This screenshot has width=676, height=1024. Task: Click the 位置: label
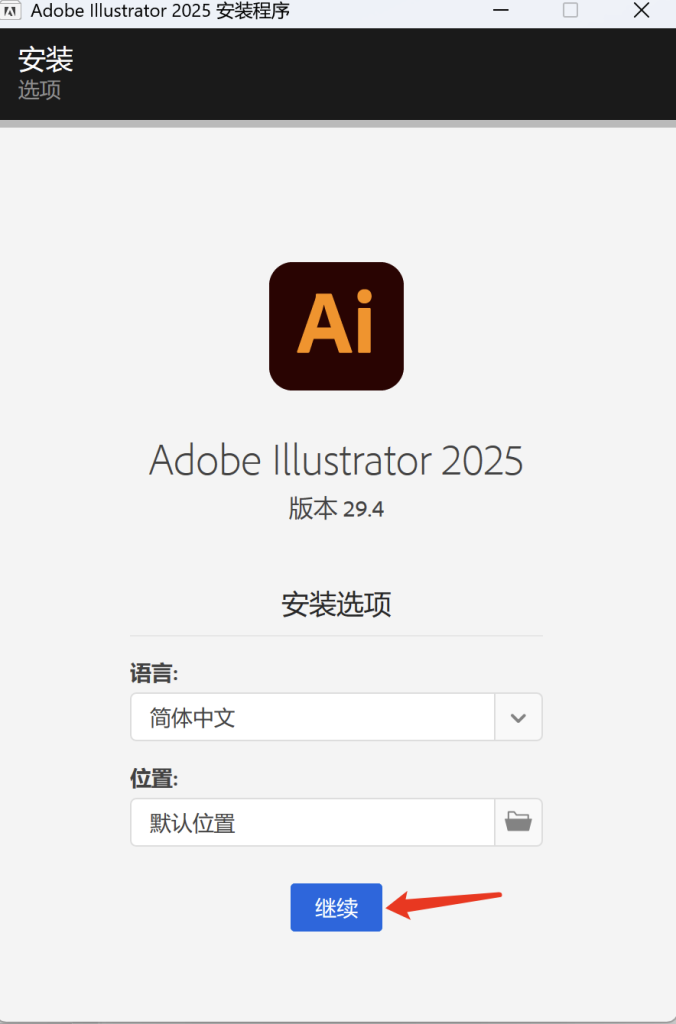[x=154, y=778]
